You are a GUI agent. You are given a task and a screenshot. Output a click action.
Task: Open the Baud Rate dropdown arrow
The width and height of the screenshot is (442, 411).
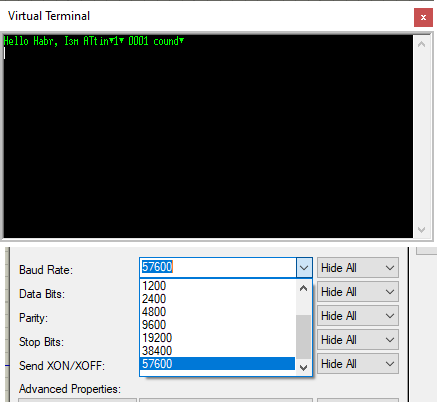coord(304,267)
